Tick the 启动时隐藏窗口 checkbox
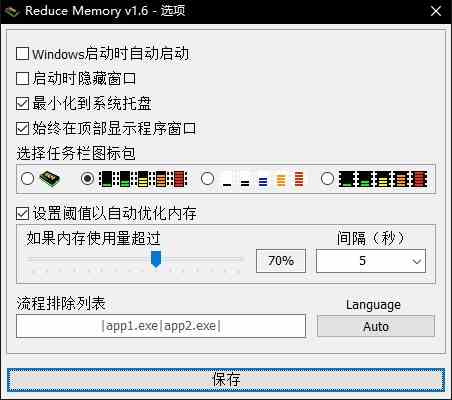The height and width of the screenshot is (400, 452). click(x=22, y=79)
